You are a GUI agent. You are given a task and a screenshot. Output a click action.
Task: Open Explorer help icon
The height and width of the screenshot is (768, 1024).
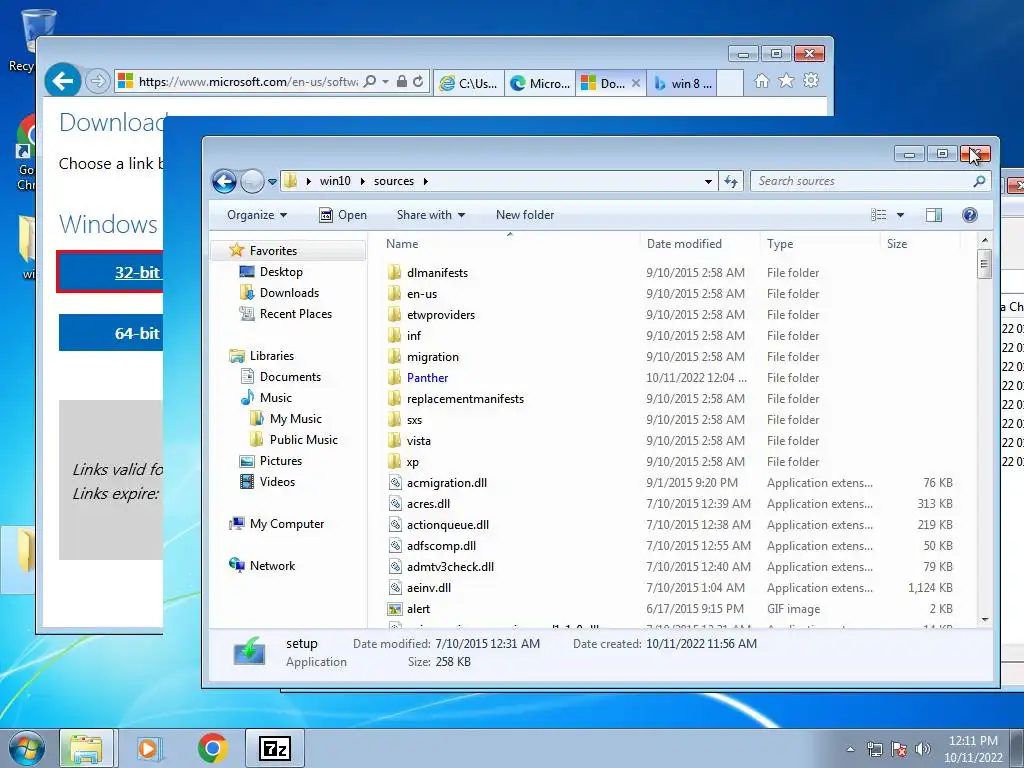(970, 215)
